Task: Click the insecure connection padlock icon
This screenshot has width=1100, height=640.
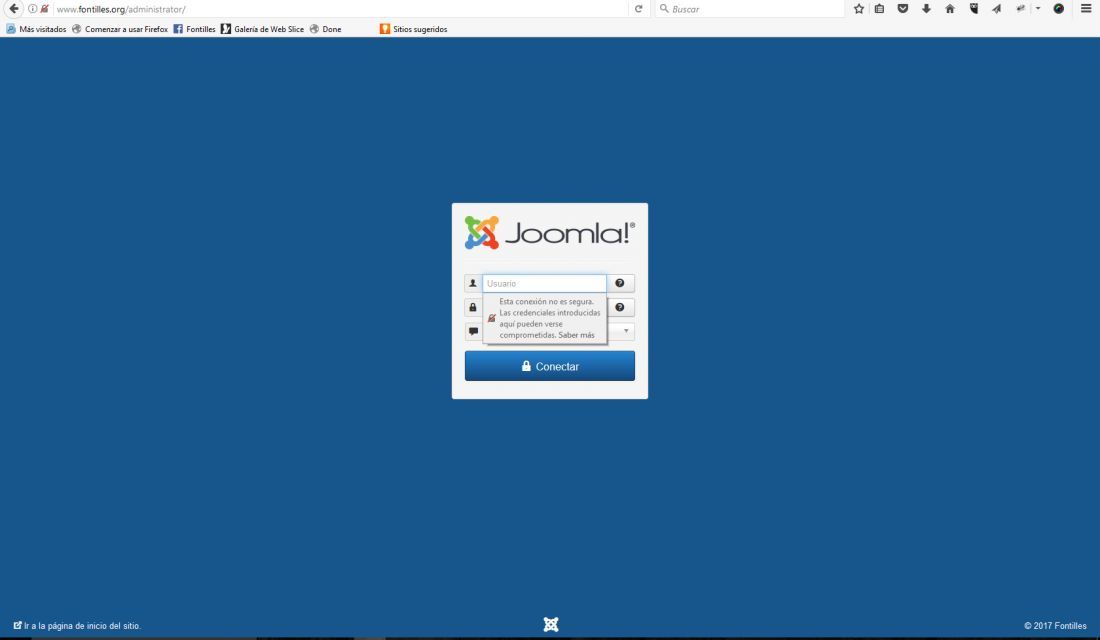Action: [x=44, y=9]
